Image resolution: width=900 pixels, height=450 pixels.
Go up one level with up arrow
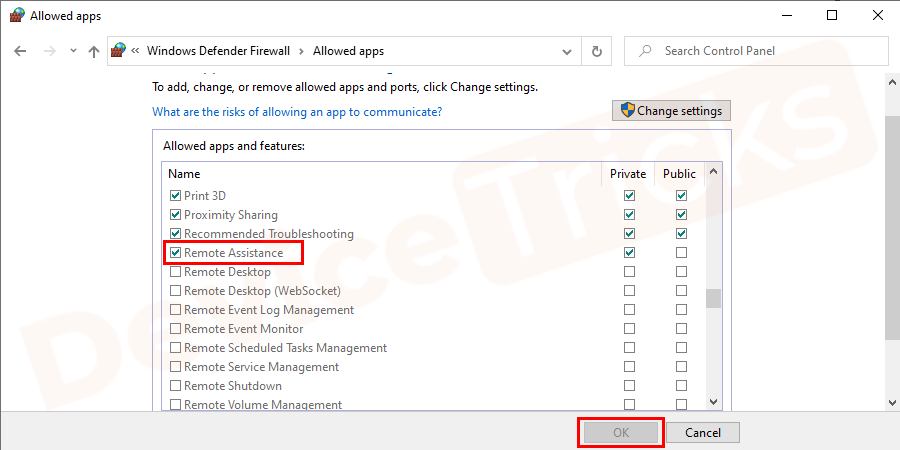click(94, 51)
